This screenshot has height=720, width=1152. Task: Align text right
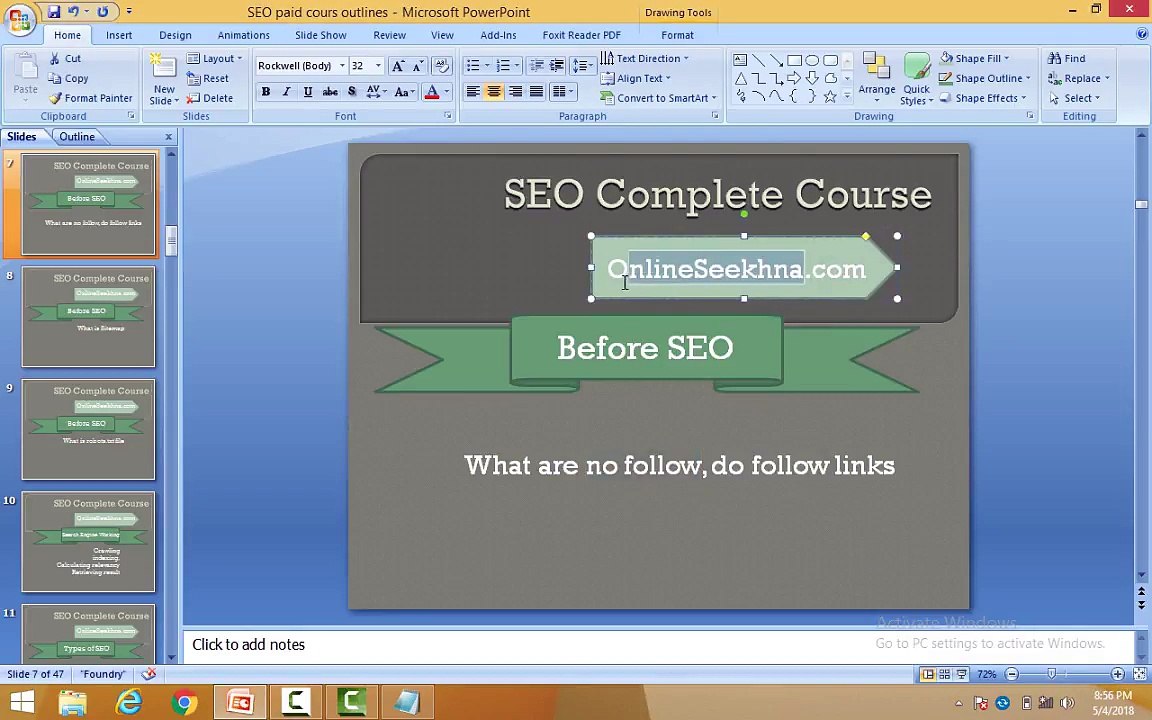pos(515,92)
